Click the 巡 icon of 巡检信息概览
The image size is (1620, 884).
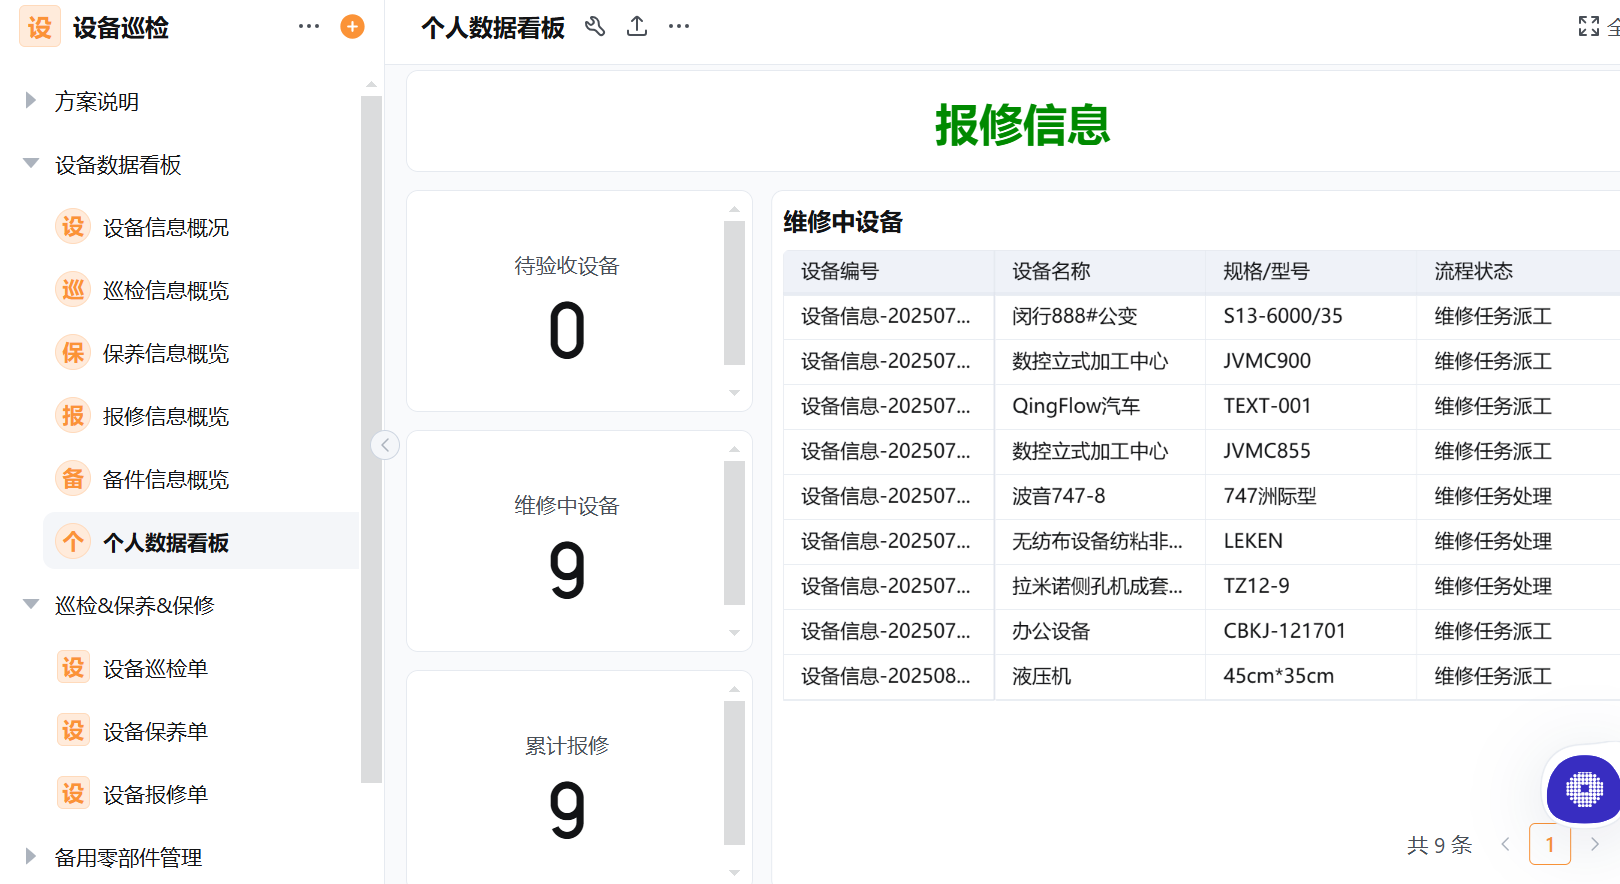coord(73,290)
